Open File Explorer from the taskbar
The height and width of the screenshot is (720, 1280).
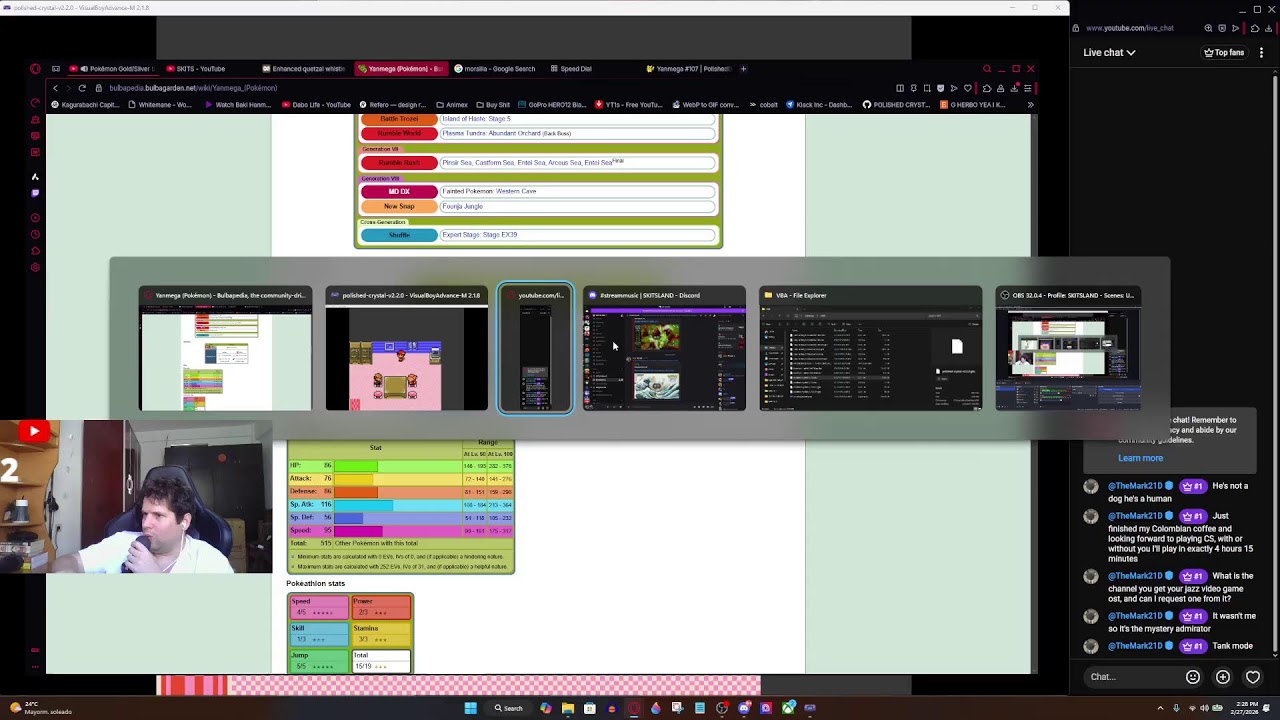[567, 708]
